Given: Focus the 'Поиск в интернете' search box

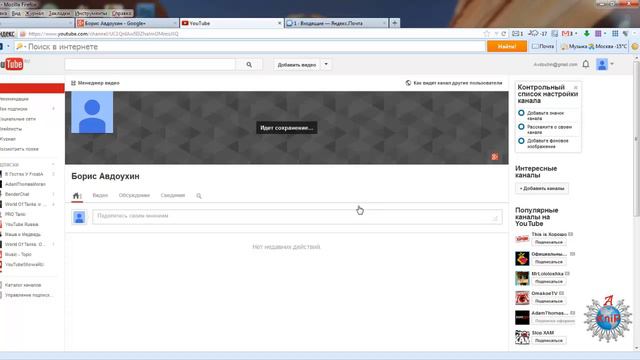Looking at the screenshot, I should coord(250,47).
